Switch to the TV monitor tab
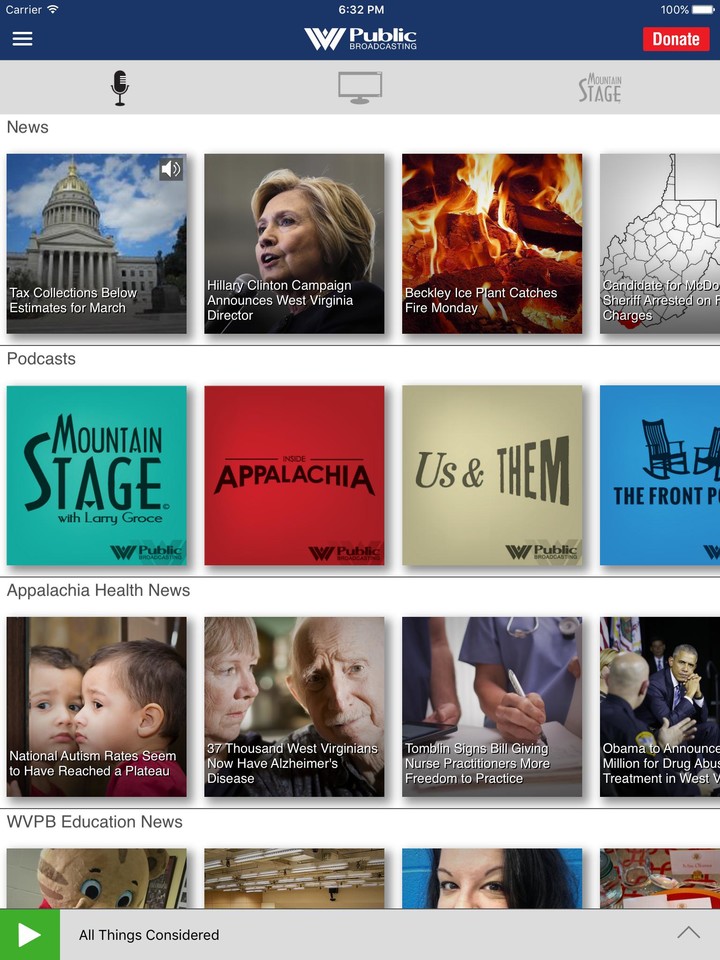Viewport: 720px width, 960px height. point(360,88)
